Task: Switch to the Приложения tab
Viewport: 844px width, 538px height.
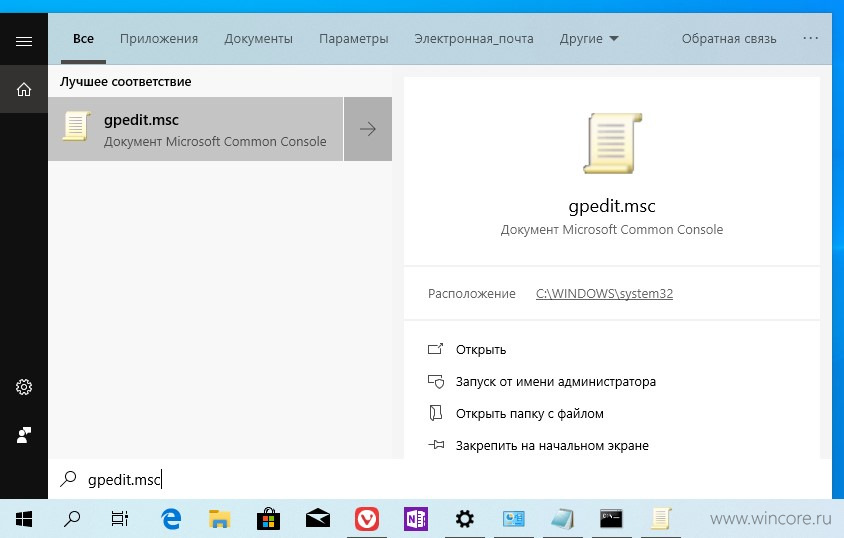Action: click(x=159, y=39)
